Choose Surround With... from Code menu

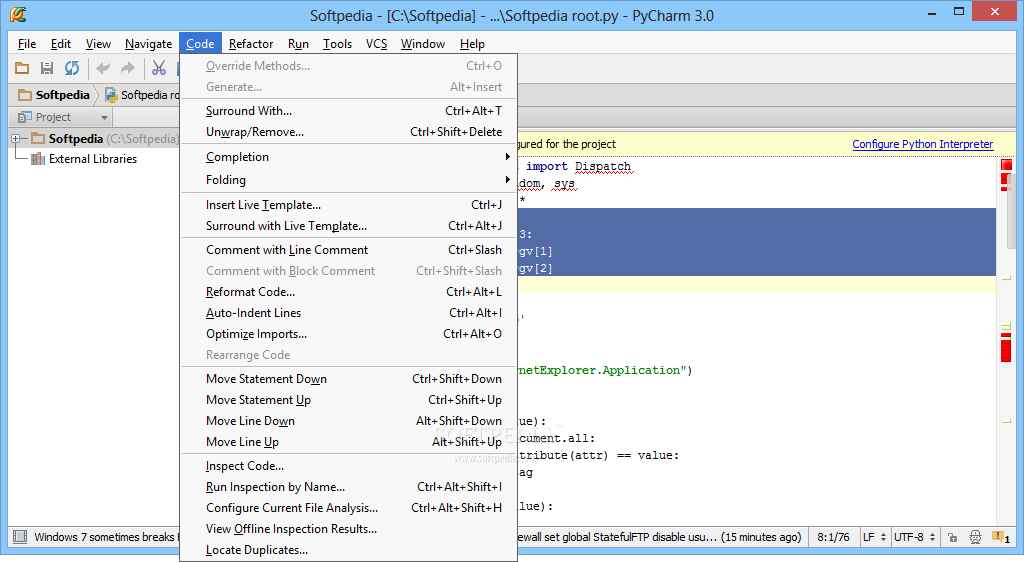coord(349,111)
